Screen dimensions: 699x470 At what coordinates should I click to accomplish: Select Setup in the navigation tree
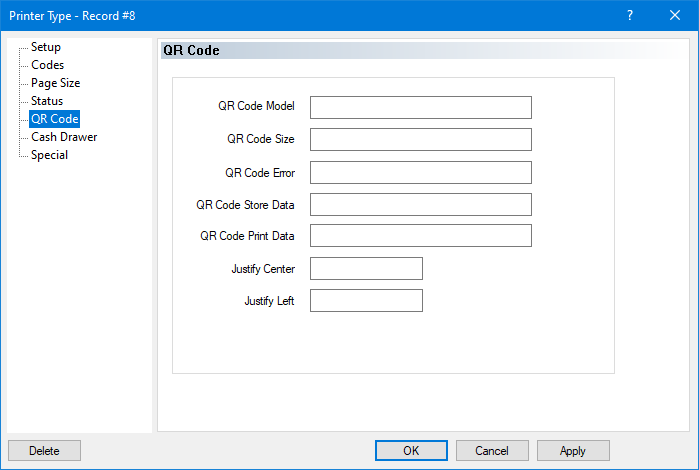[x=45, y=47]
